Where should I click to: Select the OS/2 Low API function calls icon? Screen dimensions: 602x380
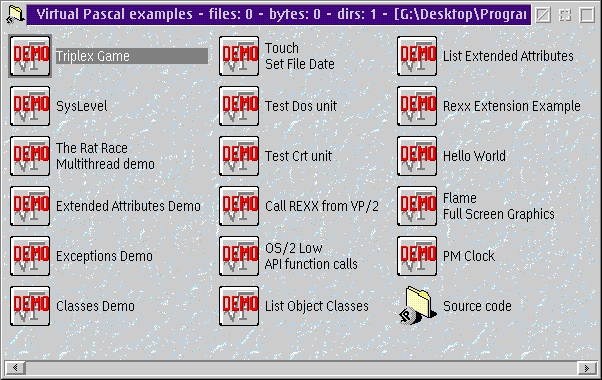(239, 256)
